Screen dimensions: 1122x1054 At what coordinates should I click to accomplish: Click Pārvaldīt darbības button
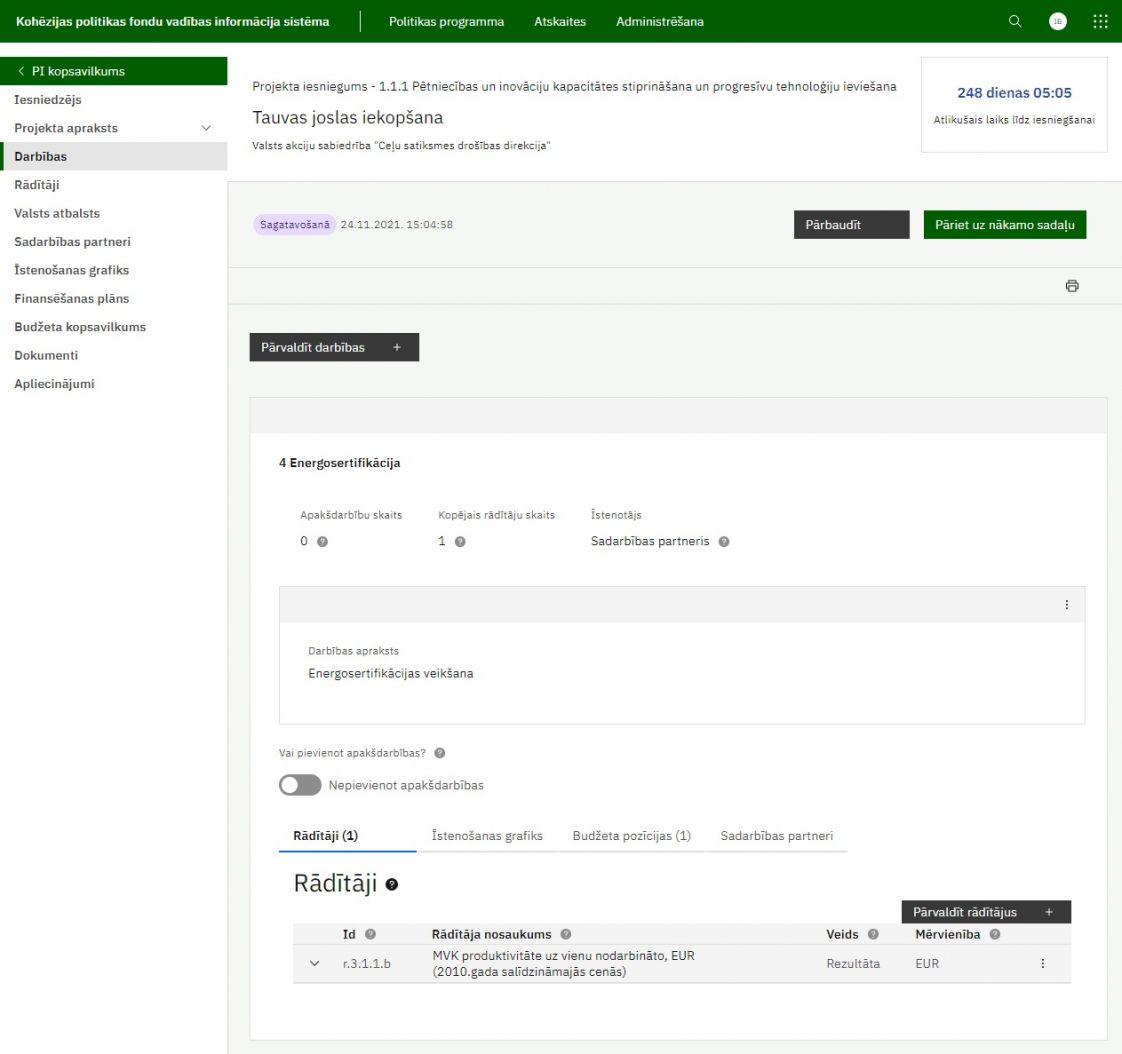[334, 347]
